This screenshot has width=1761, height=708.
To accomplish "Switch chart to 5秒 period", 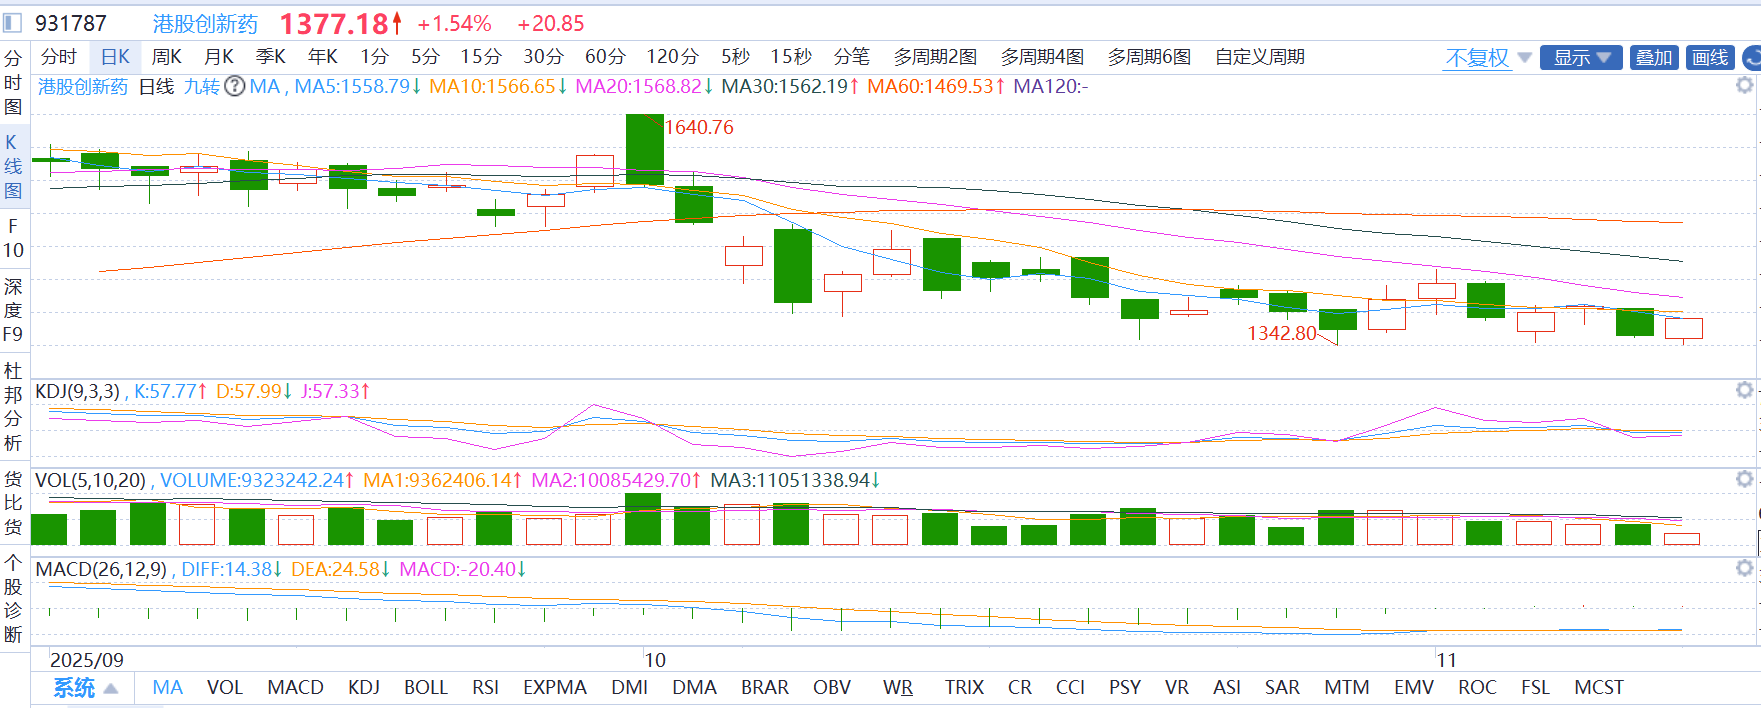I will tap(735, 57).
